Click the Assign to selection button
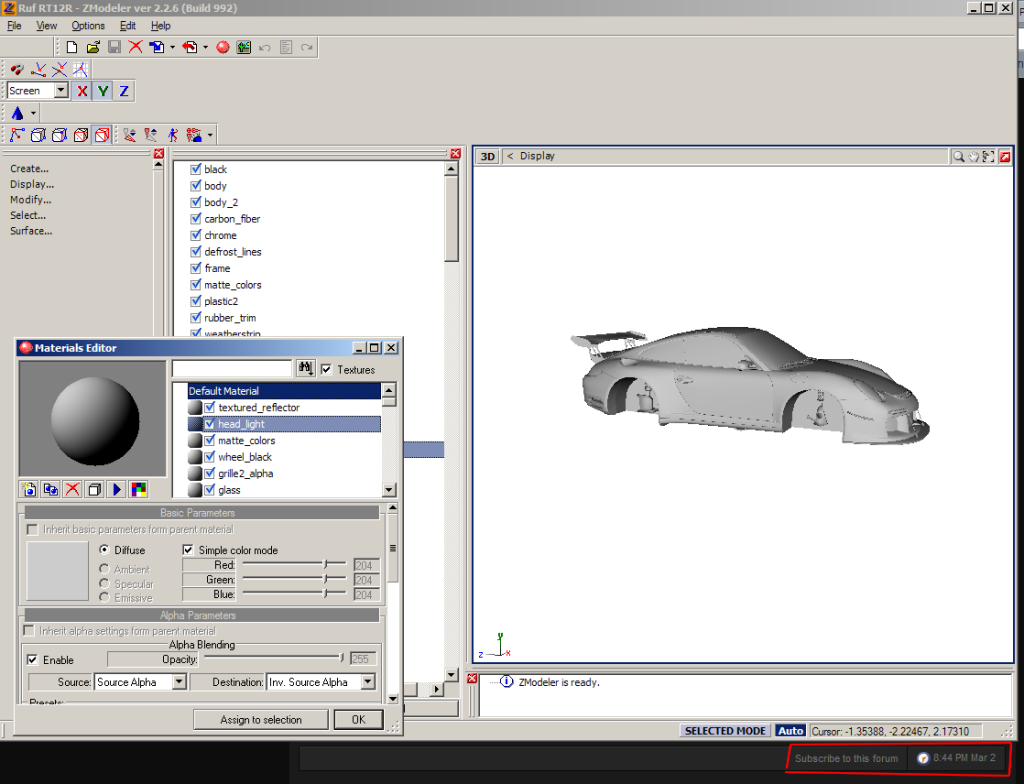 point(261,720)
